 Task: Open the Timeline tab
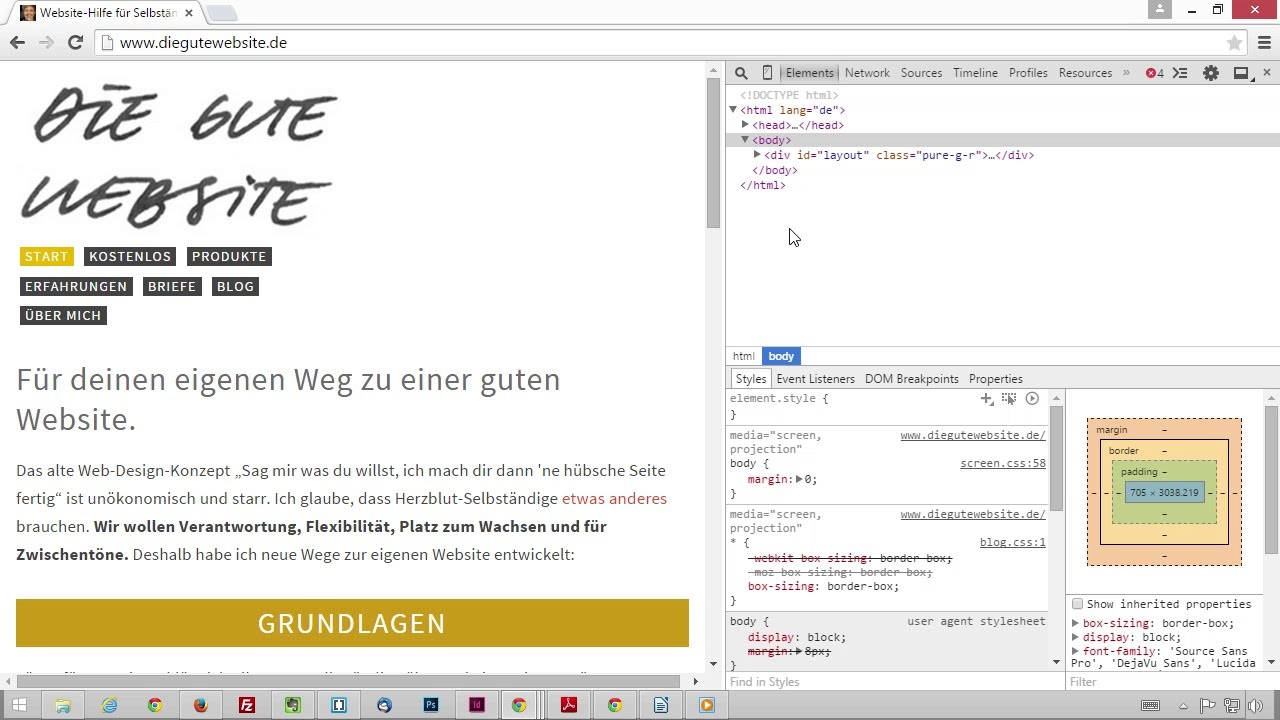975,73
